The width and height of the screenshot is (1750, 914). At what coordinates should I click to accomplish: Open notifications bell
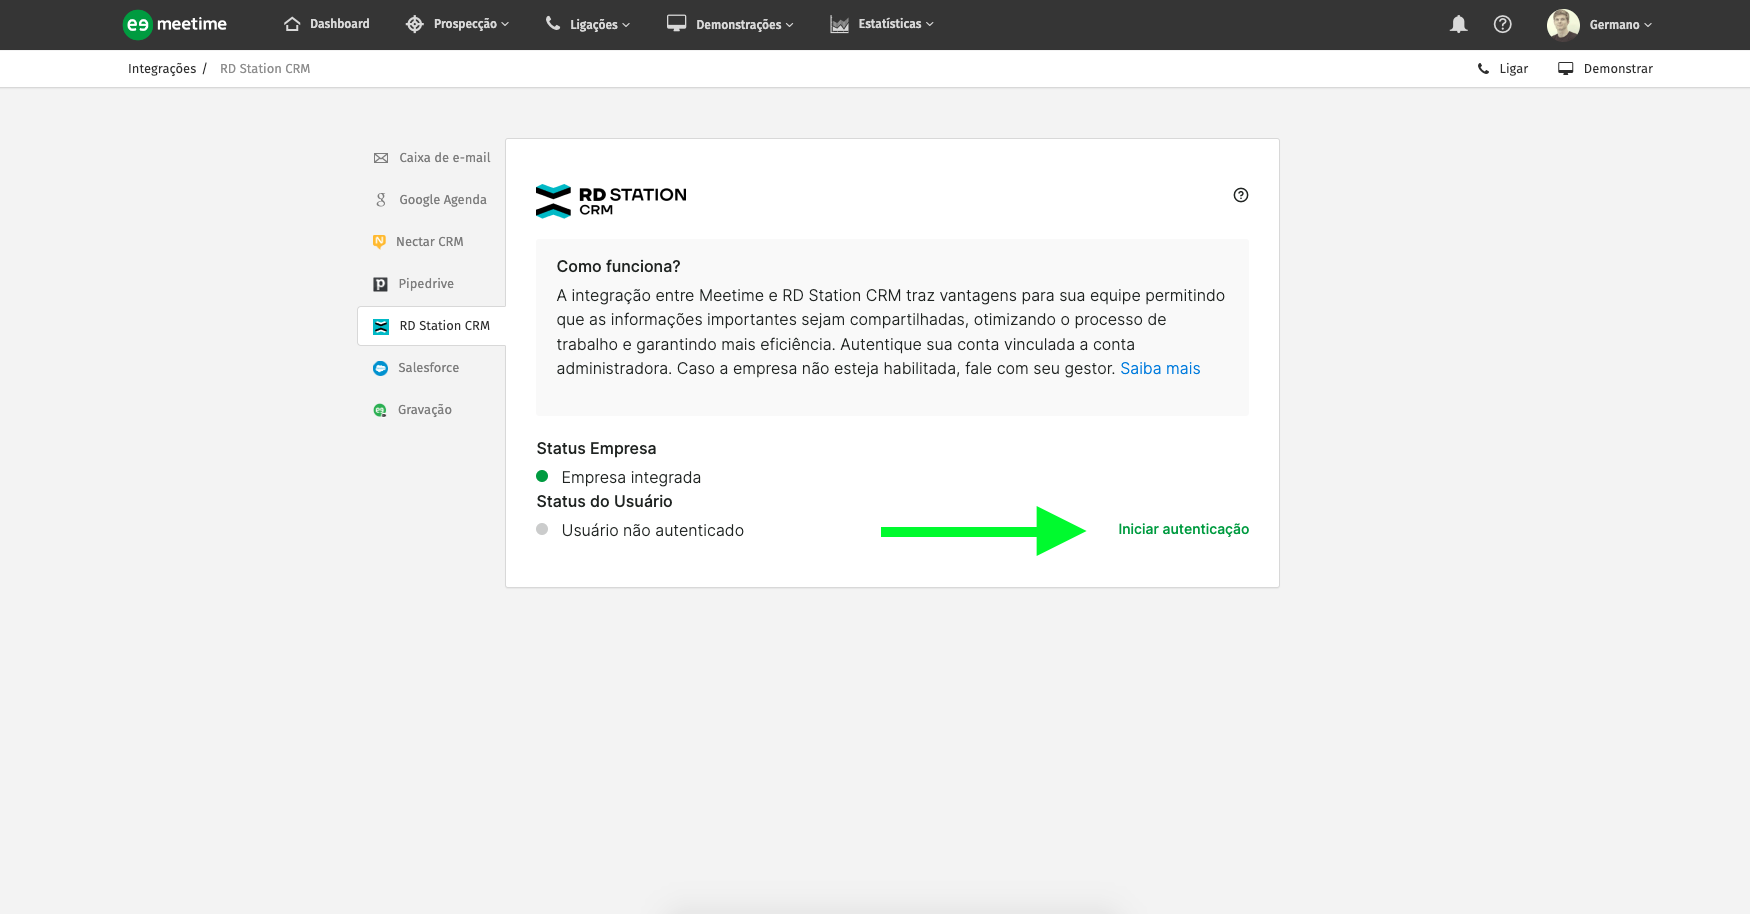click(x=1459, y=24)
